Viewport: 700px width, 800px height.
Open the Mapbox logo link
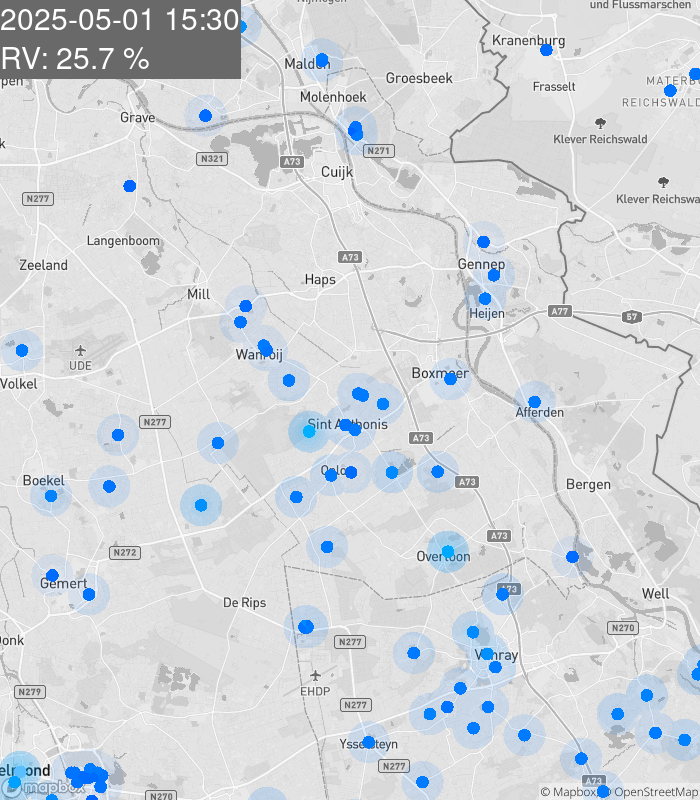[x=43, y=788]
